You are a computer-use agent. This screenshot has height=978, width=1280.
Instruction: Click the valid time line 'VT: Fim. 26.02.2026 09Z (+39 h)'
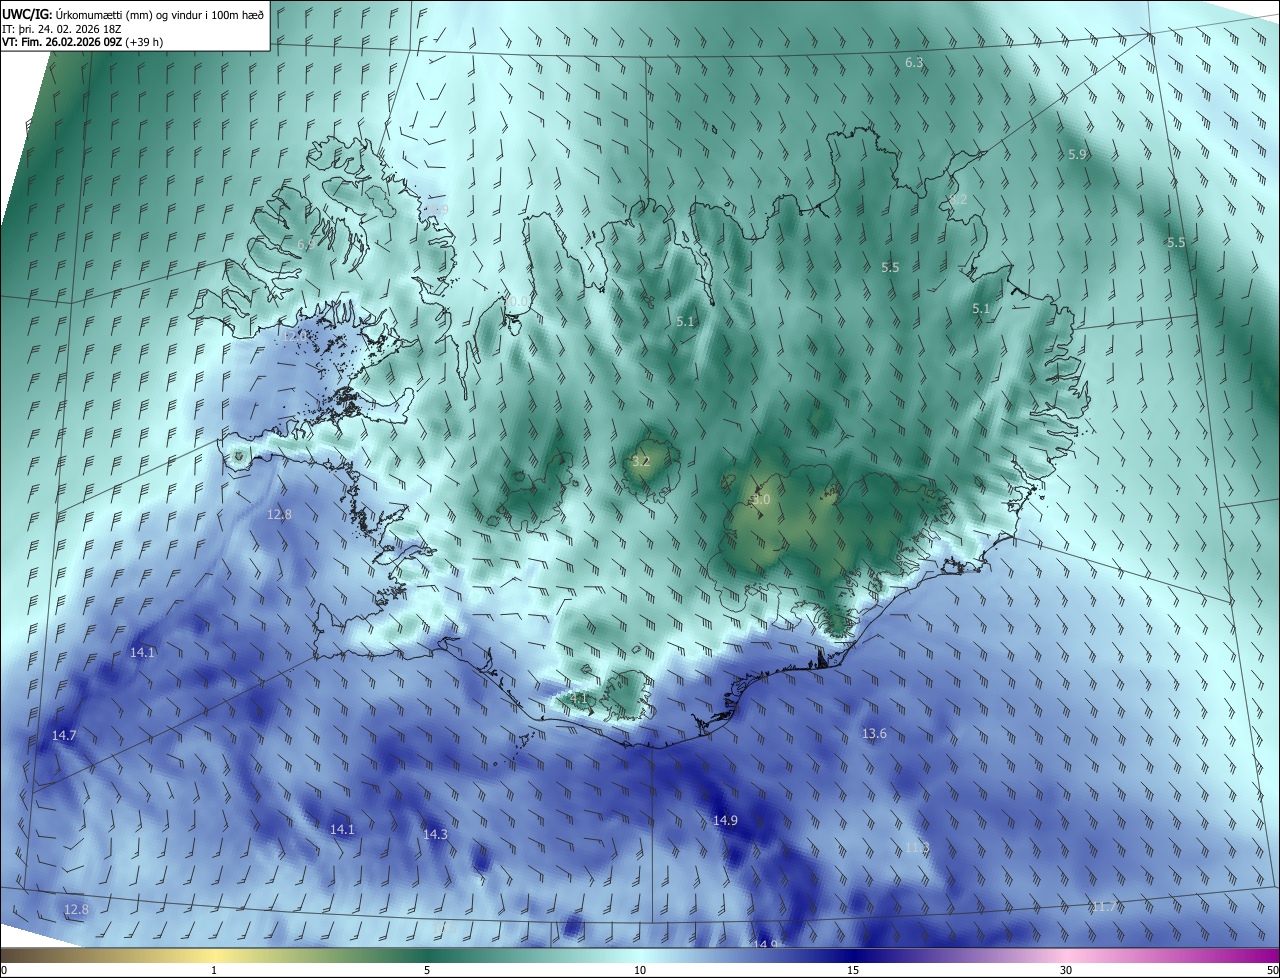[x=84, y=43]
